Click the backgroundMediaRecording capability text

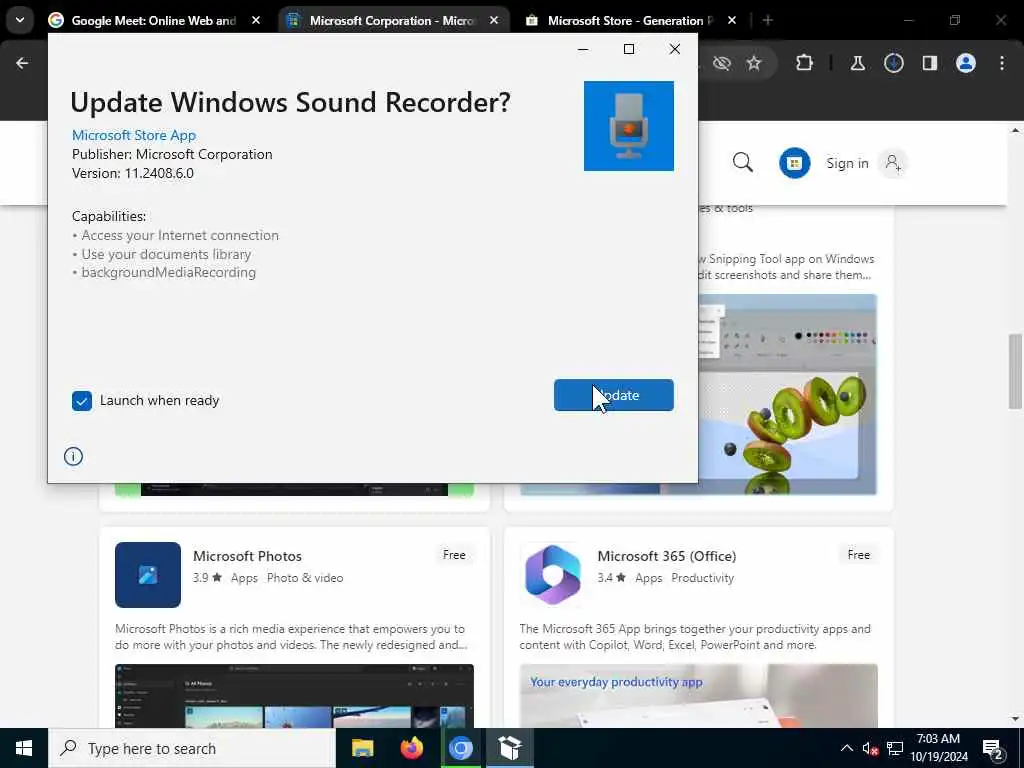pos(168,272)
